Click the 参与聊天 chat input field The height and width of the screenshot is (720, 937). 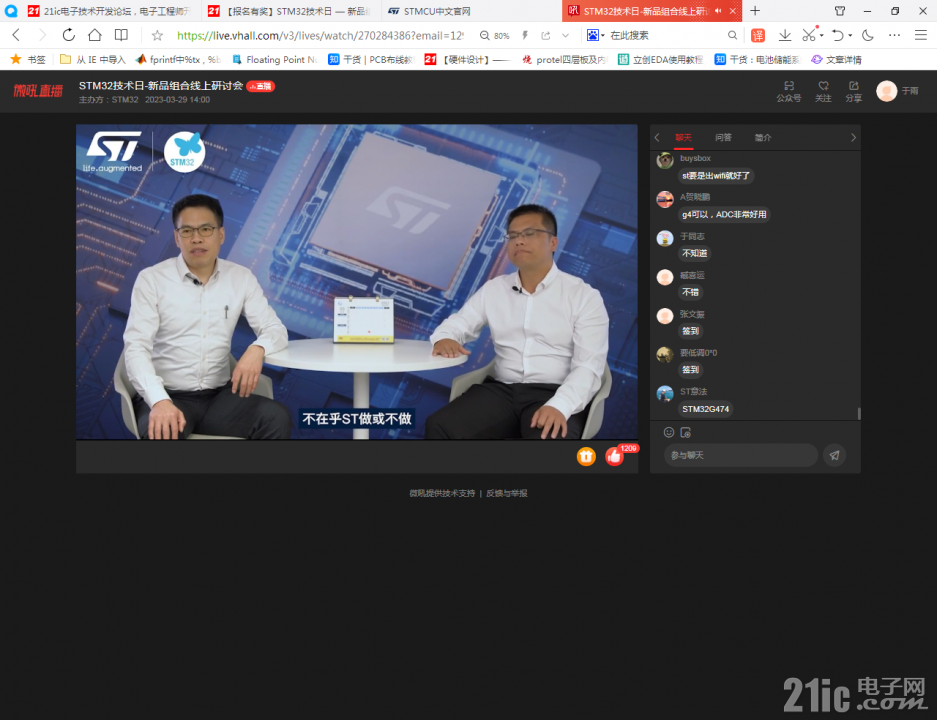(740, 455)
